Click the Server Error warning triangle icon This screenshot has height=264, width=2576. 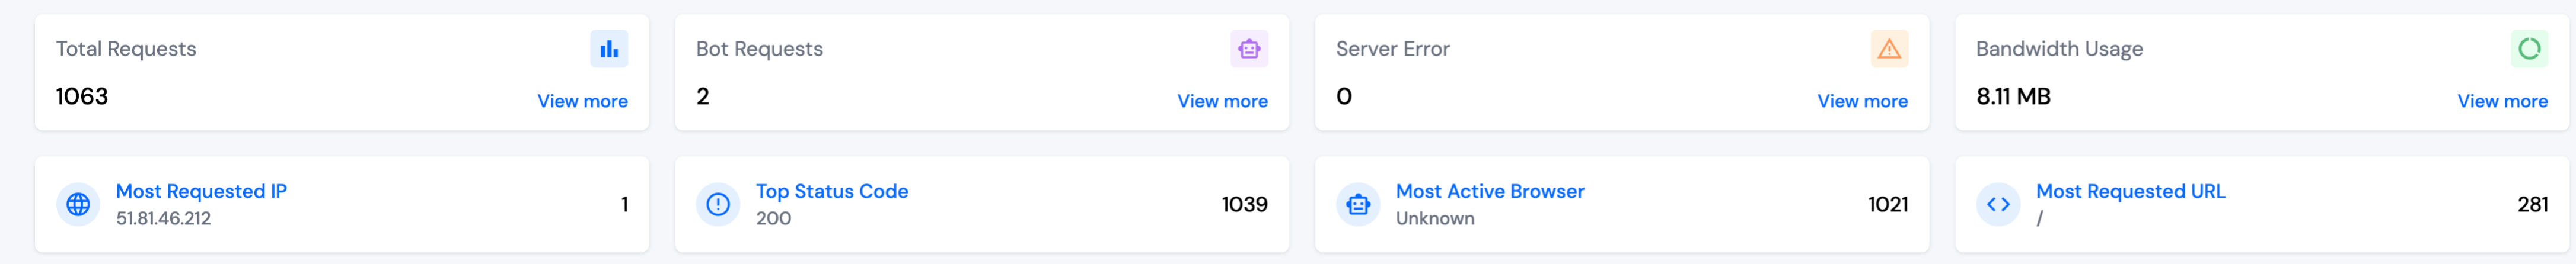1888,48
